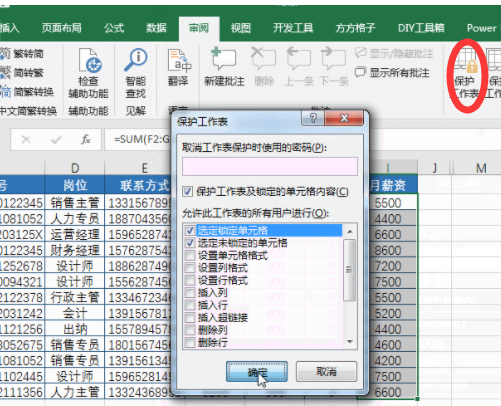Select column M header
501x406 pixels.
pyautogui.click(x=481, y=168)
